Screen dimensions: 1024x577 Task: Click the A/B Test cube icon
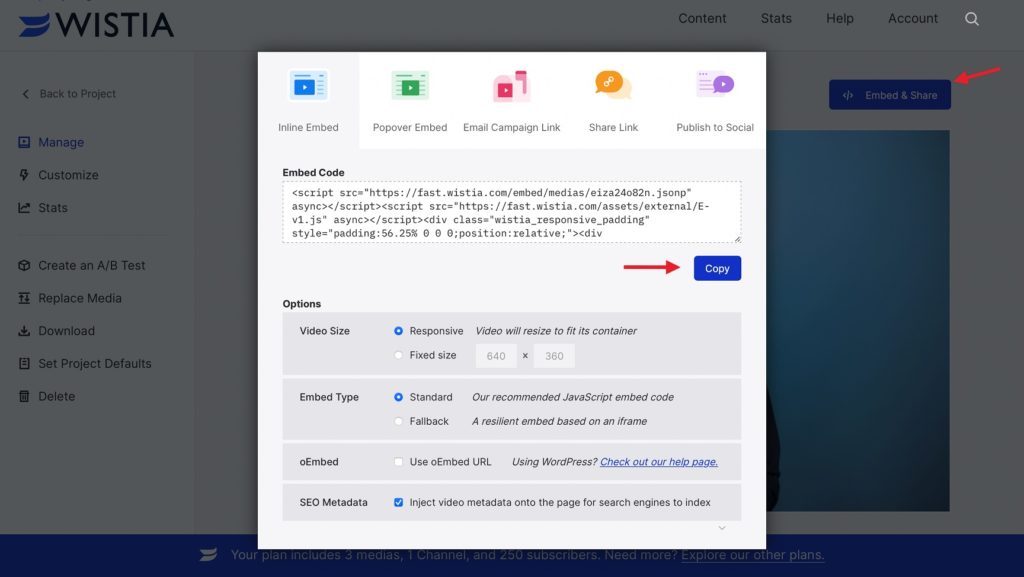[x=24, y=265]
